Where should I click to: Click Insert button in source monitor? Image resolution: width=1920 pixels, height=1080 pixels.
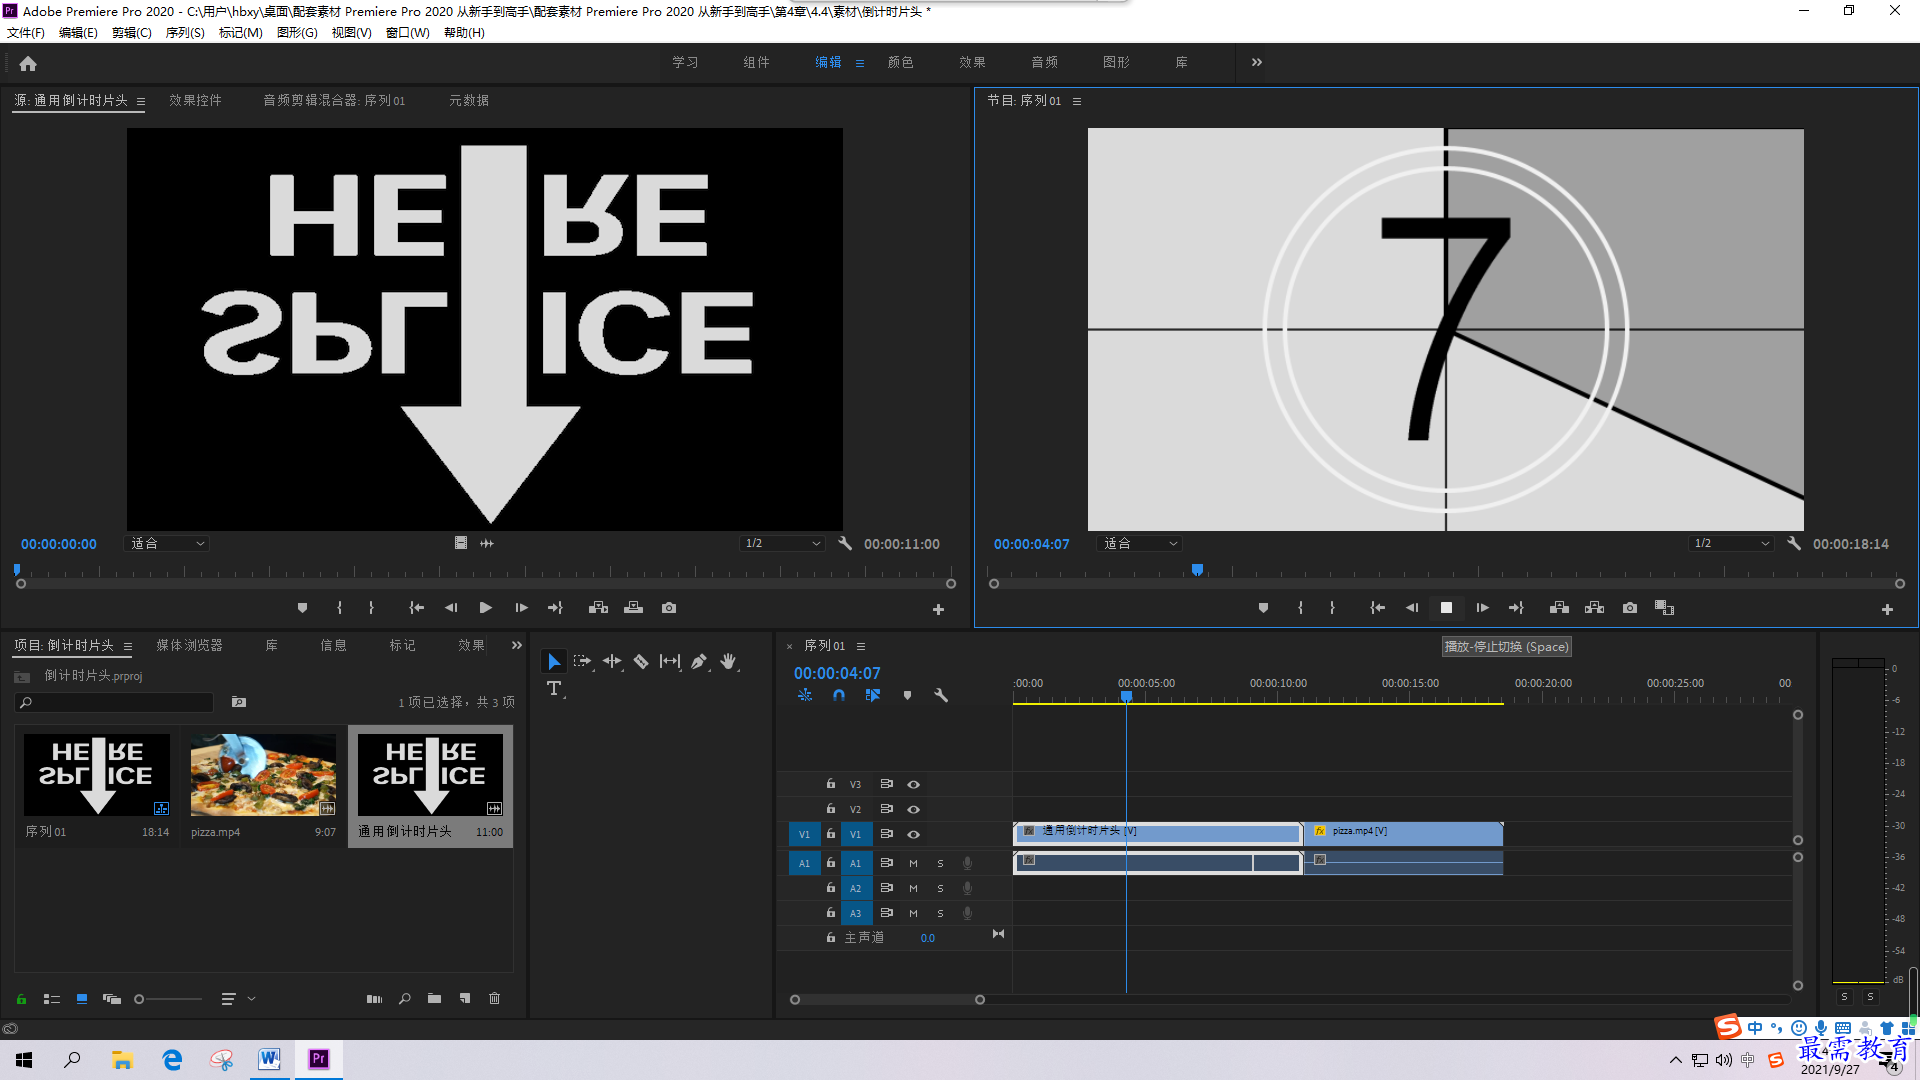pos(598,608)
